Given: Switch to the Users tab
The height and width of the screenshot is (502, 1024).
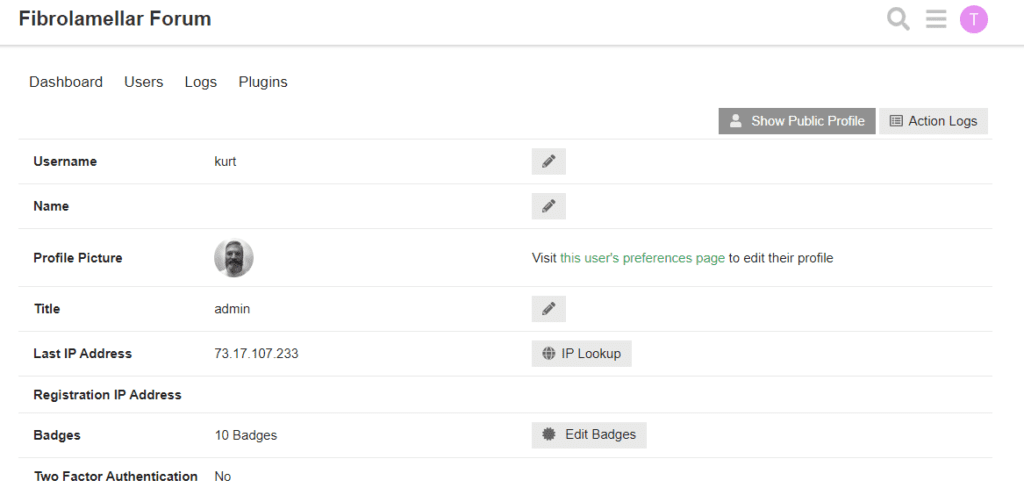Looking at the screenshot, I should 144,82.
